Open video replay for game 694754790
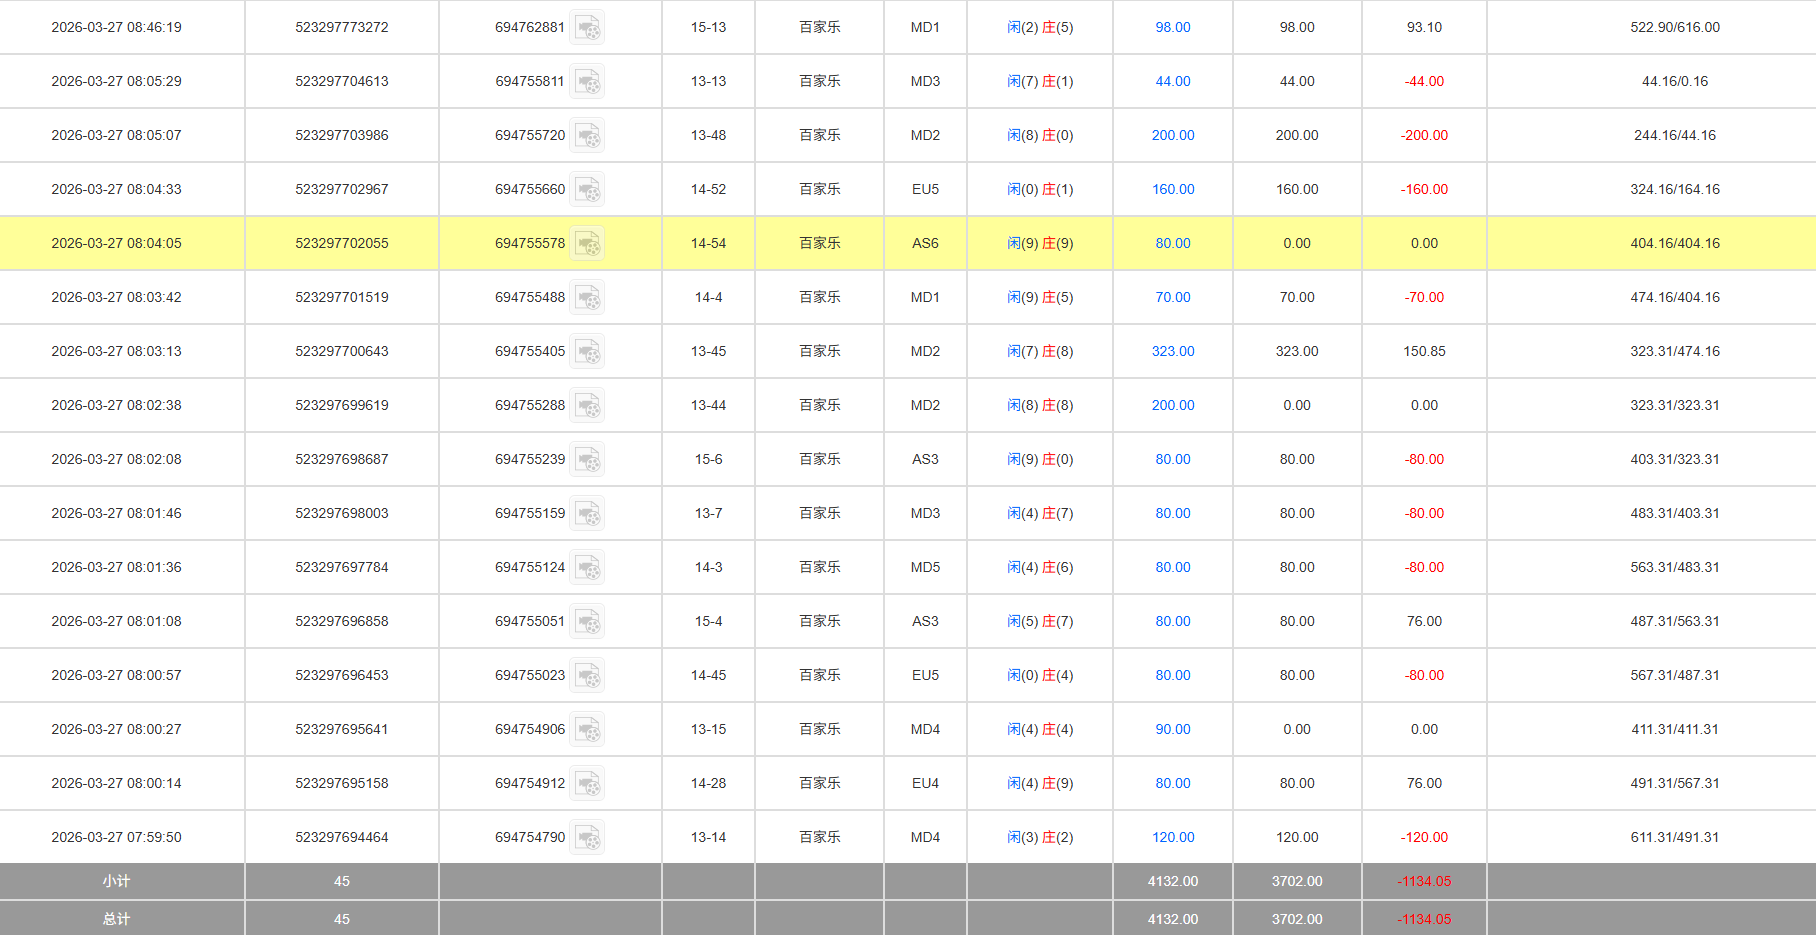This screenshot has height=935, width=1816. [x=588, y=837]
